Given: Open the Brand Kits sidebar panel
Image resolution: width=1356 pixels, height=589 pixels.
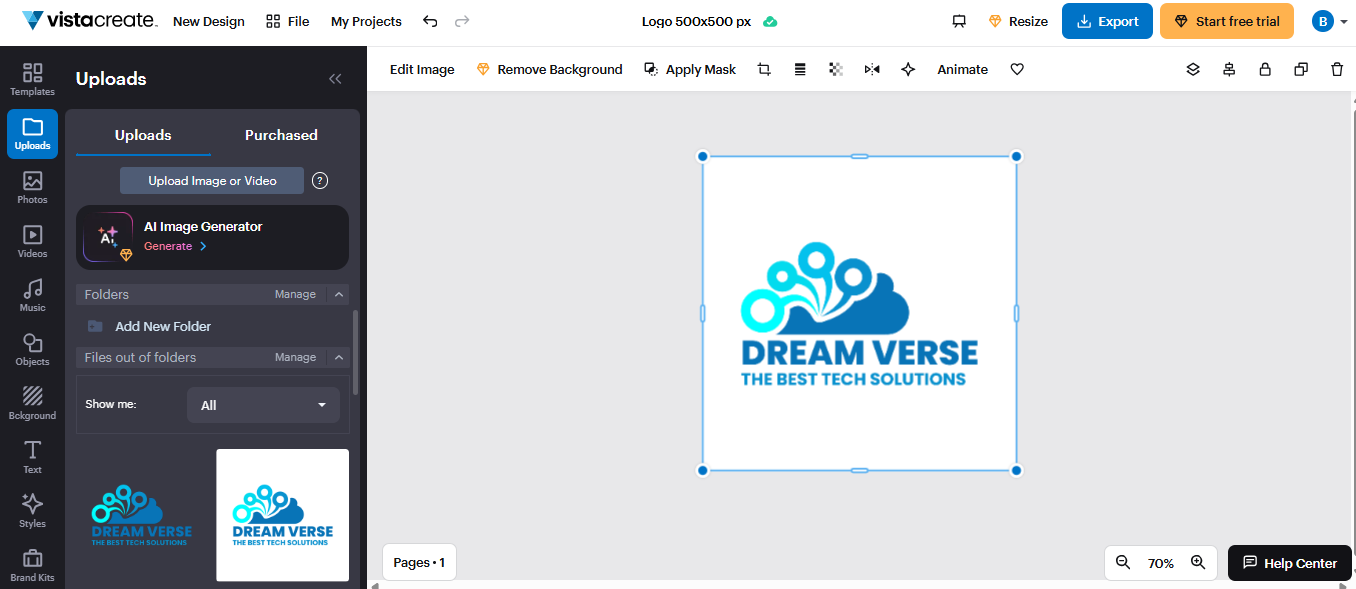Looking at the screenshot, I should [32, 566].
